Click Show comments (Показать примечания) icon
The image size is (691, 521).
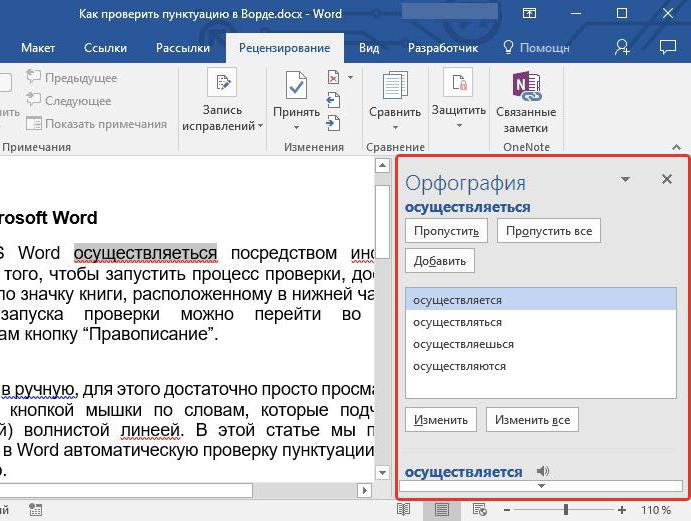[33, 123]
